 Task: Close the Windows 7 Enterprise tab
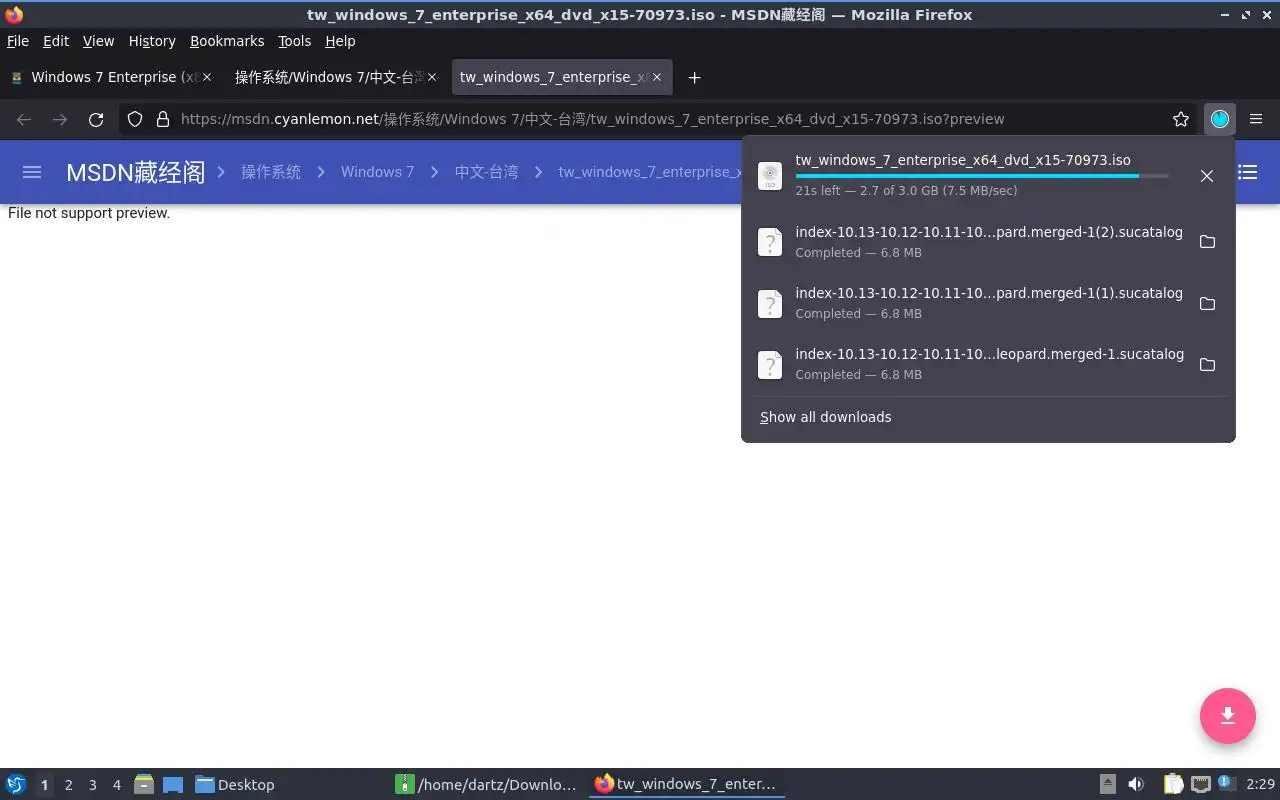(207, 77)
